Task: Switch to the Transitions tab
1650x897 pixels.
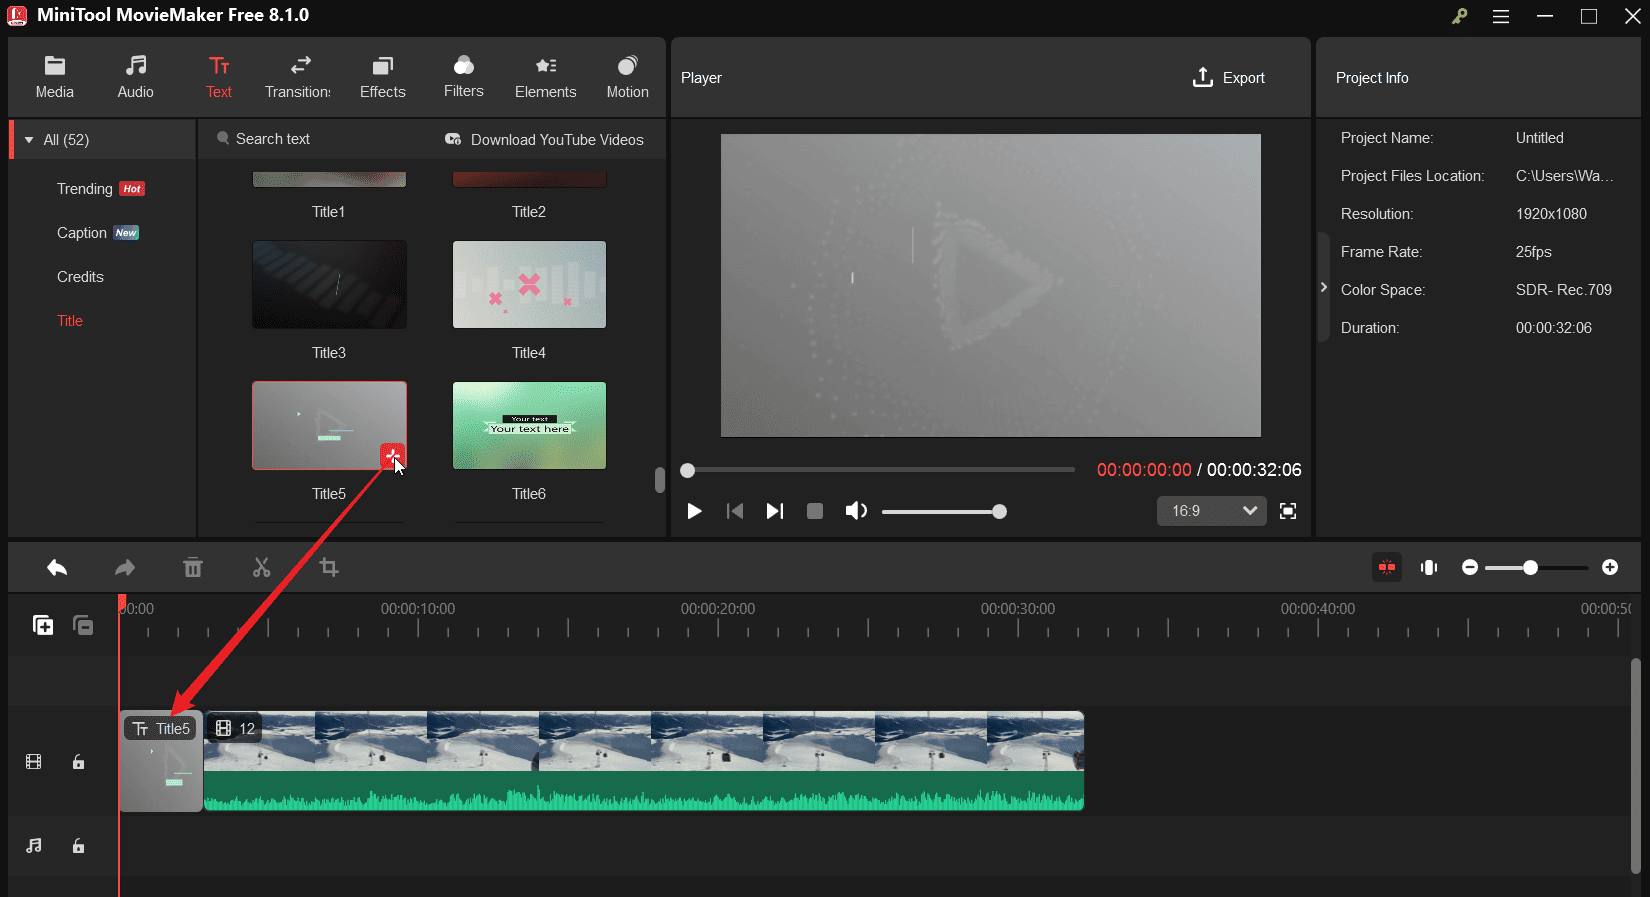Action: [x=298, y=78]
